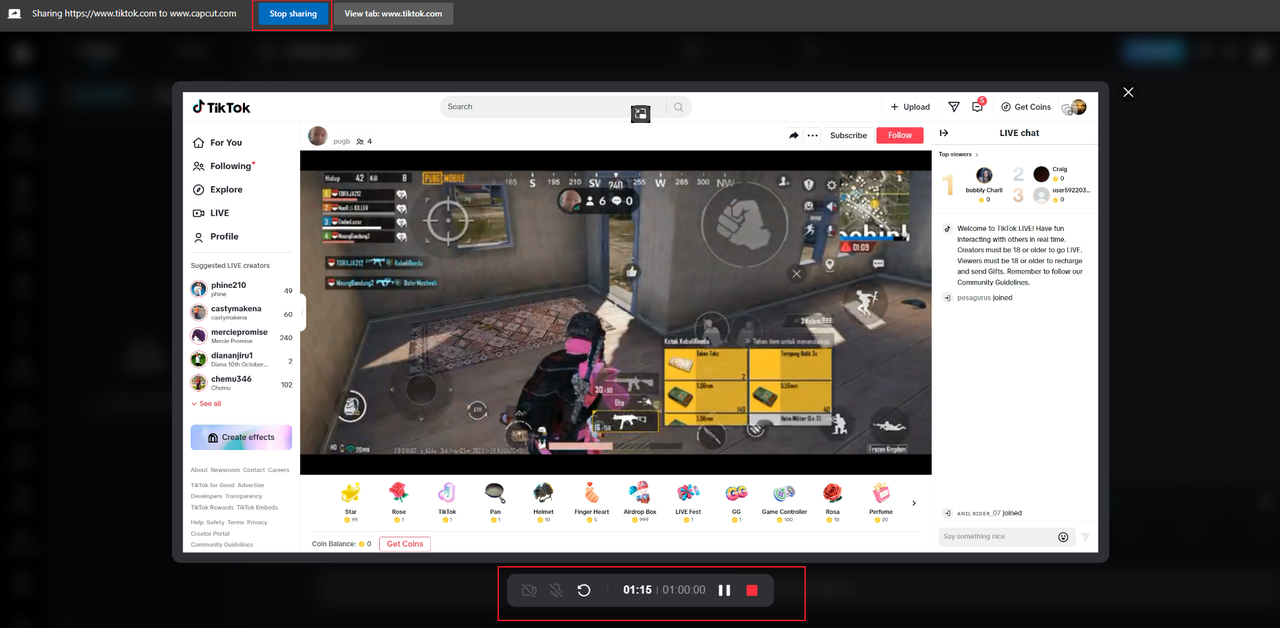The image size is (1280, 628).
Task: Open the three-dot more options menu
Action: 813,135
